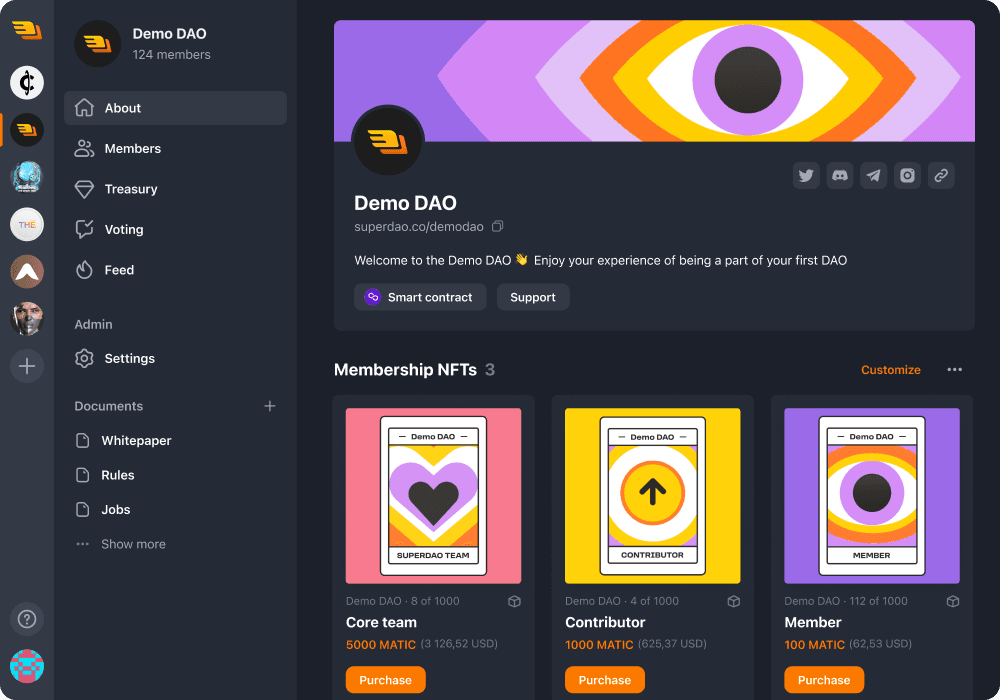Open the Membership NFTs three-dot menu

[x=955, y=370]
